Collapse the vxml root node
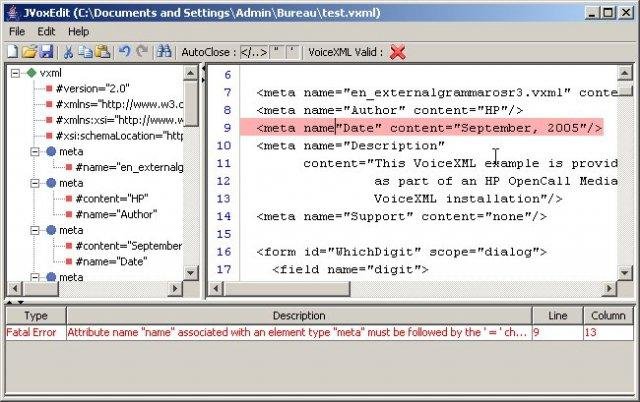640x402 pixels. coord(16,73)
